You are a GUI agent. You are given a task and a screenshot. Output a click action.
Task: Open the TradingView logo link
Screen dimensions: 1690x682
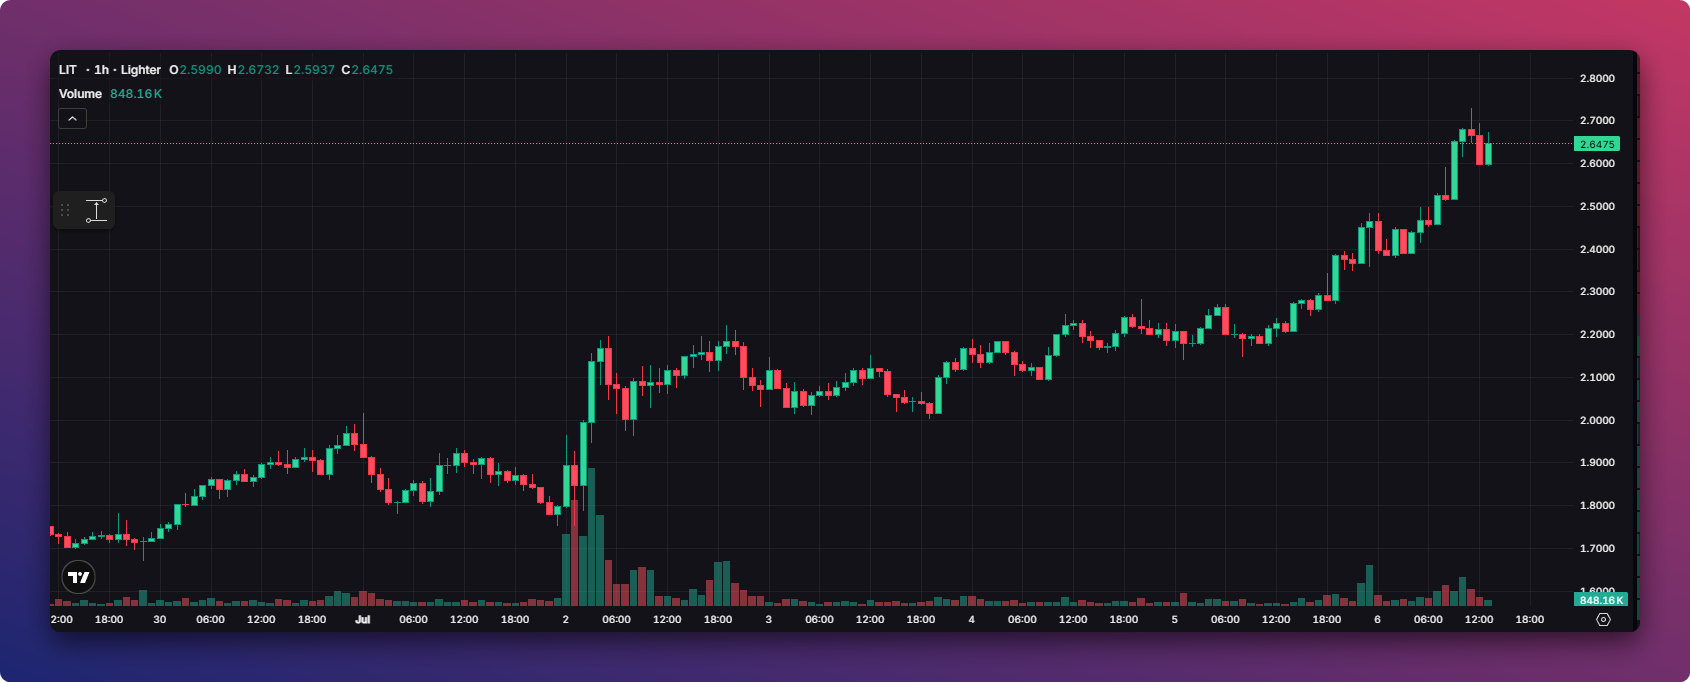pos(79,577)
